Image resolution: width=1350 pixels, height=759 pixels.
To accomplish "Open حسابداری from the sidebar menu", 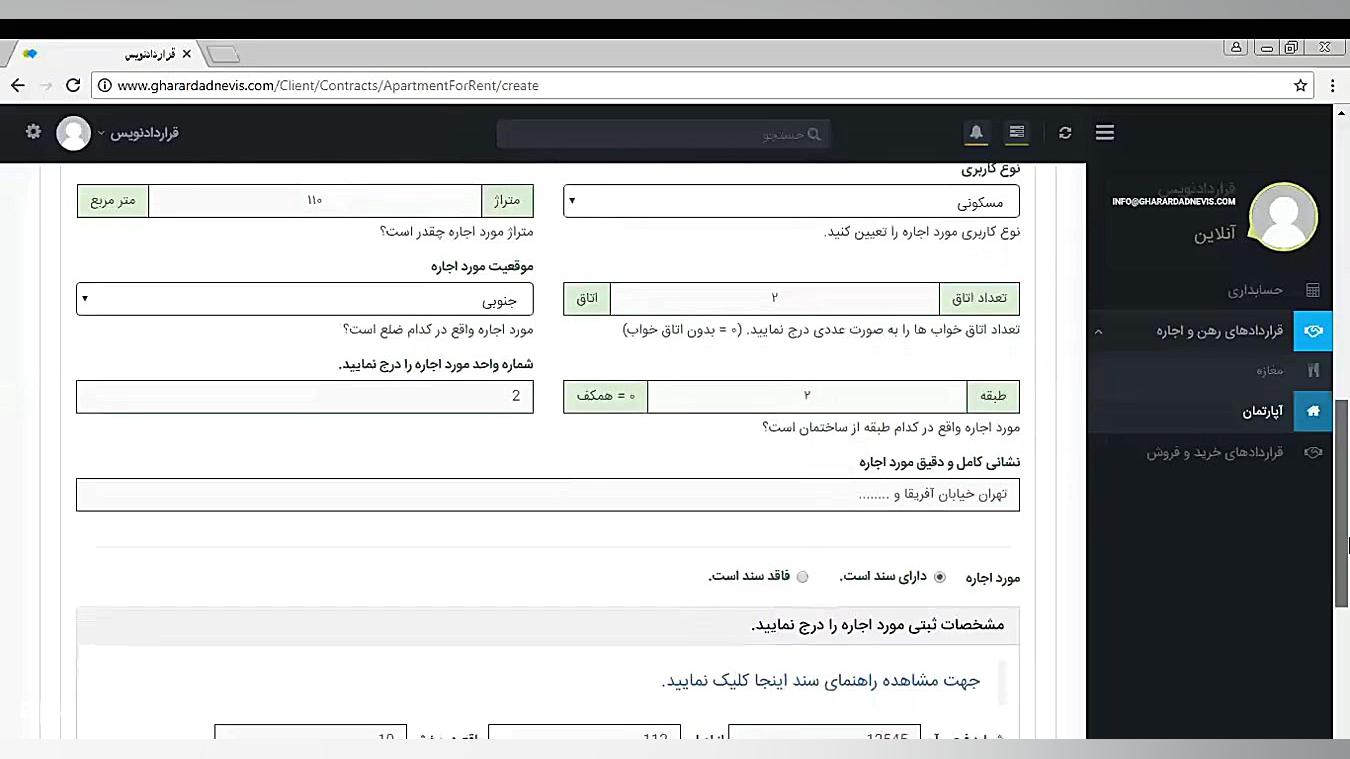I will click(1255, 290).
